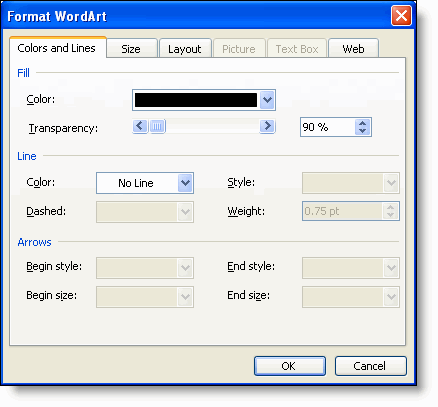Open the End size dropdown
This screenshot has width=438, height=407.
(x=391, y=296)
